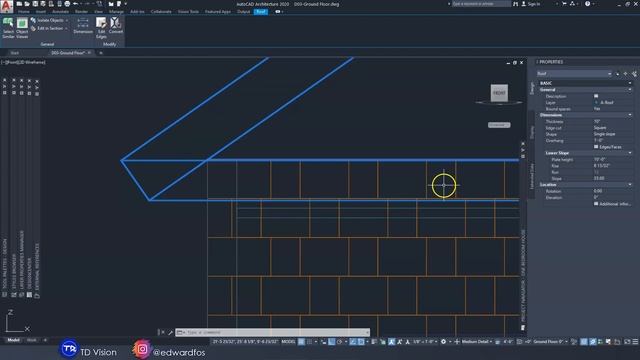Click the Front face of the ViewCube
Screen dimensions: 640x360
(x=499, y=93)
